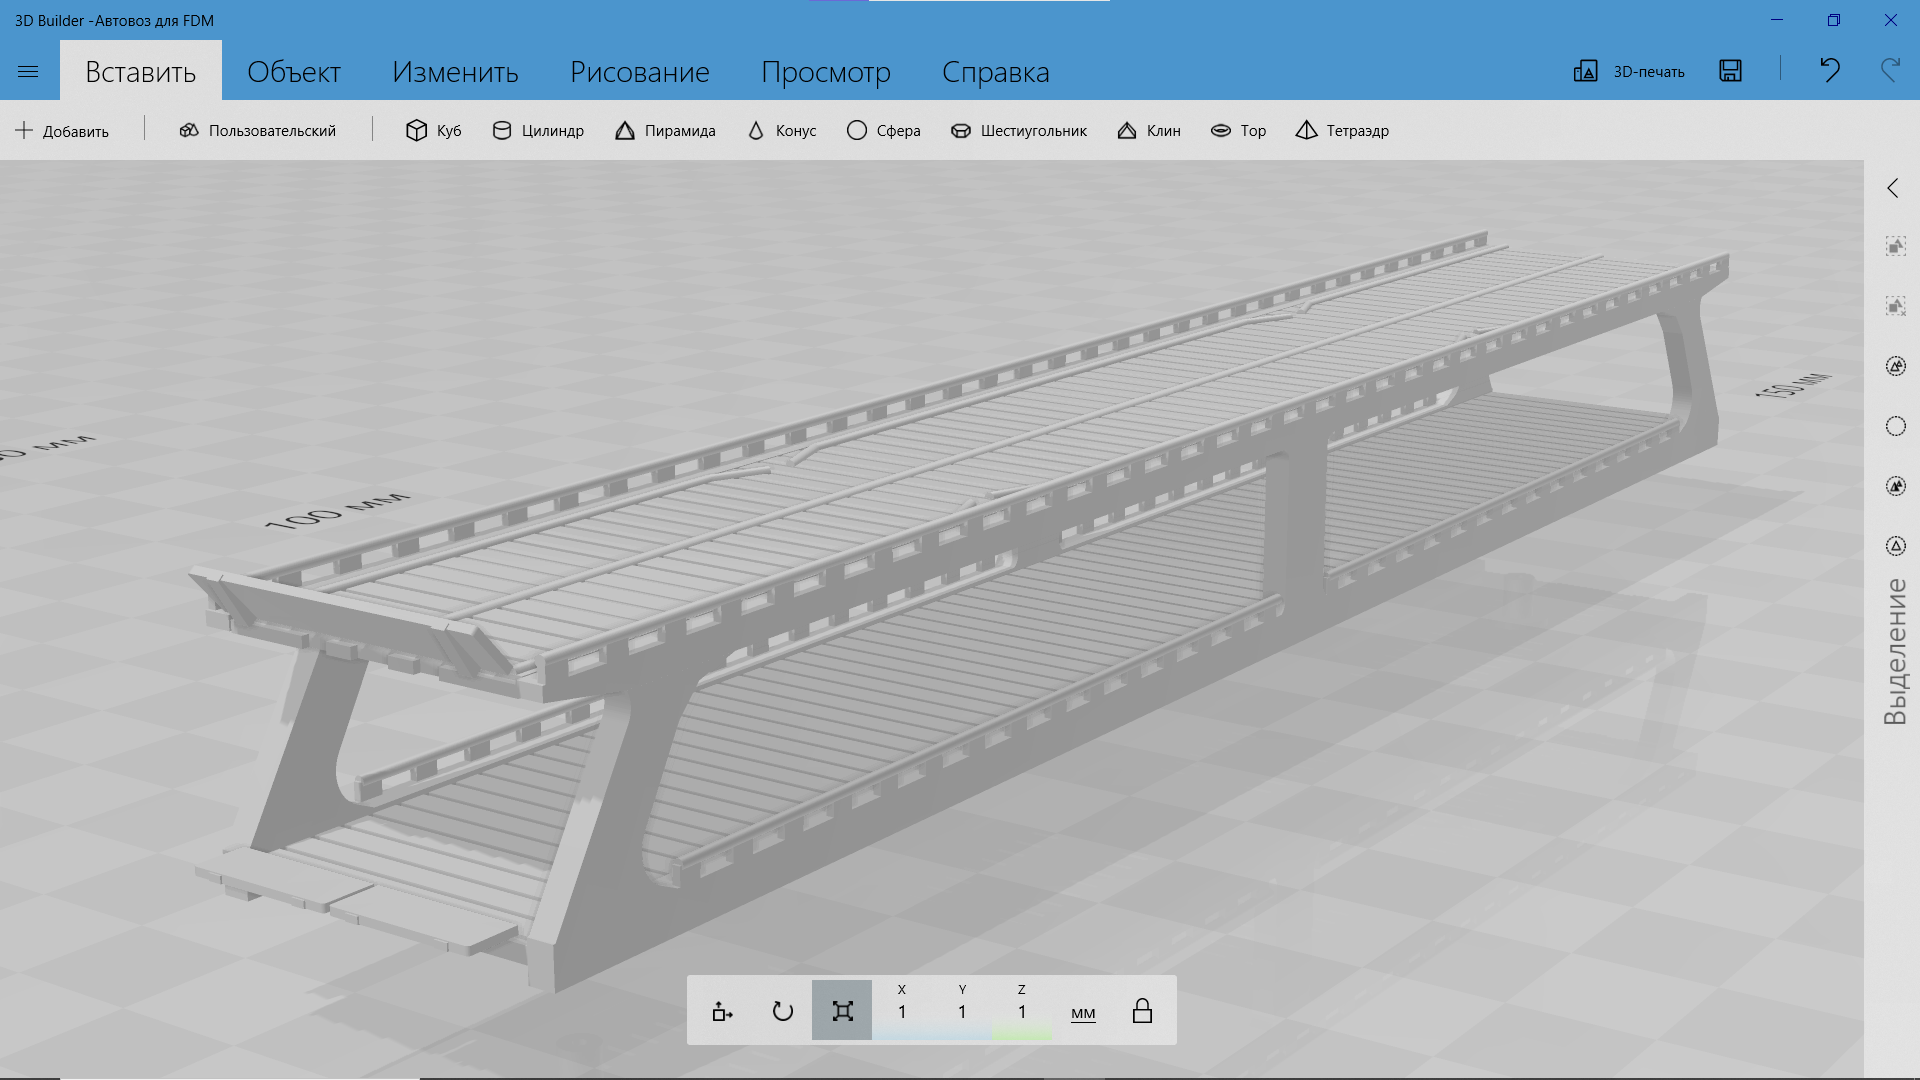Toggle the scale mode button

pos(842,1011)
